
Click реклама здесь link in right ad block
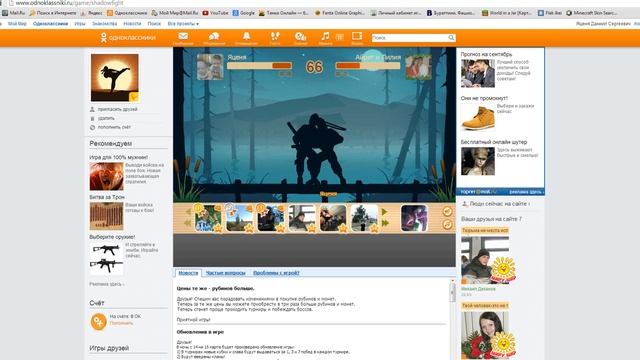pyautogui.click(x=526, y=192)
